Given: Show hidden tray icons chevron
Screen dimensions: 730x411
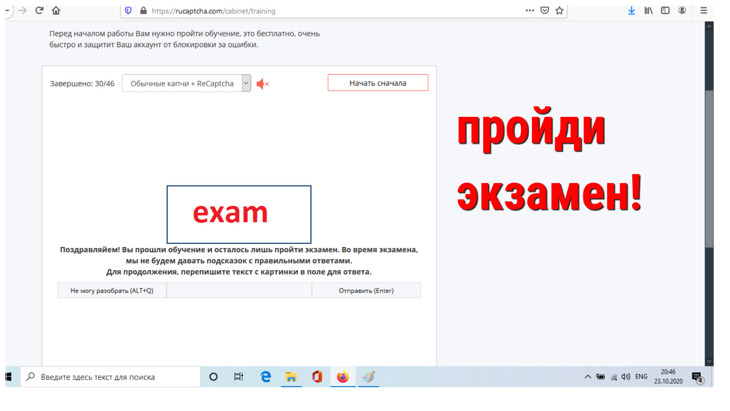Looking at the screenshot, I should point(588,377).
